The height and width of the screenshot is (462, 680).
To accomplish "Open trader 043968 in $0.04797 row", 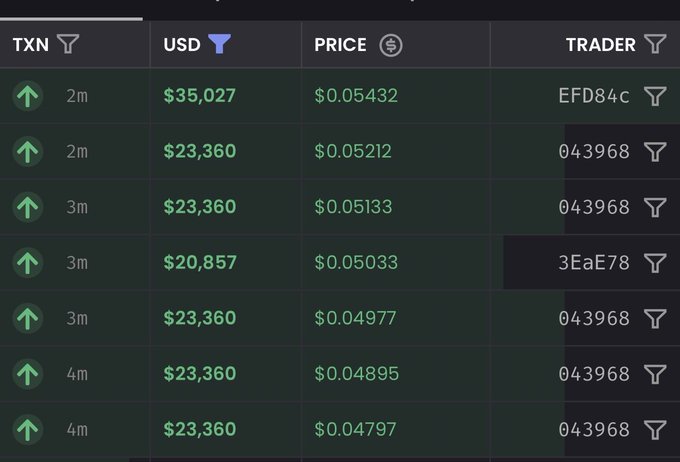I will (x=594, y=429).
